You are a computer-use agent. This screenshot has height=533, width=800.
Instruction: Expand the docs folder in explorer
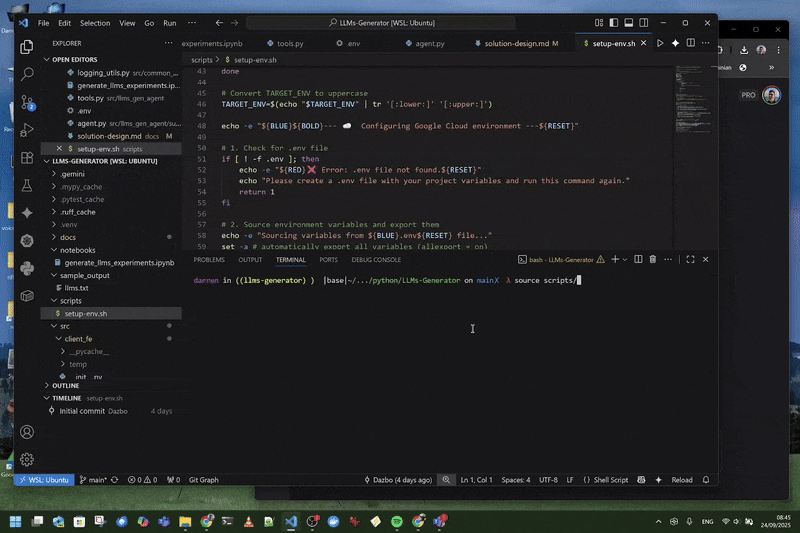tap(68, 237)
